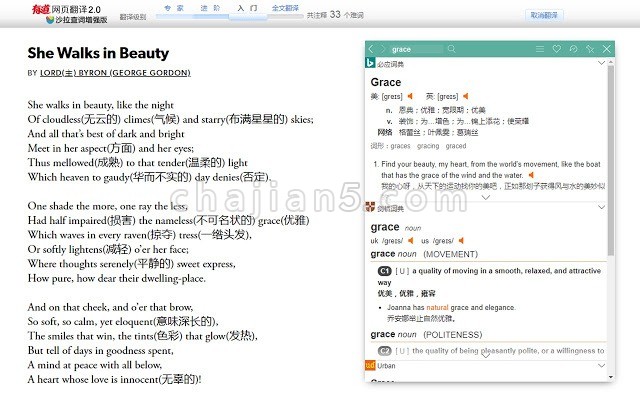Screen dimensions: 640x400
Task: Play US pronunciation of Grace in Bing dictionary
Action: pyautogui.click(x=410, y=96)
